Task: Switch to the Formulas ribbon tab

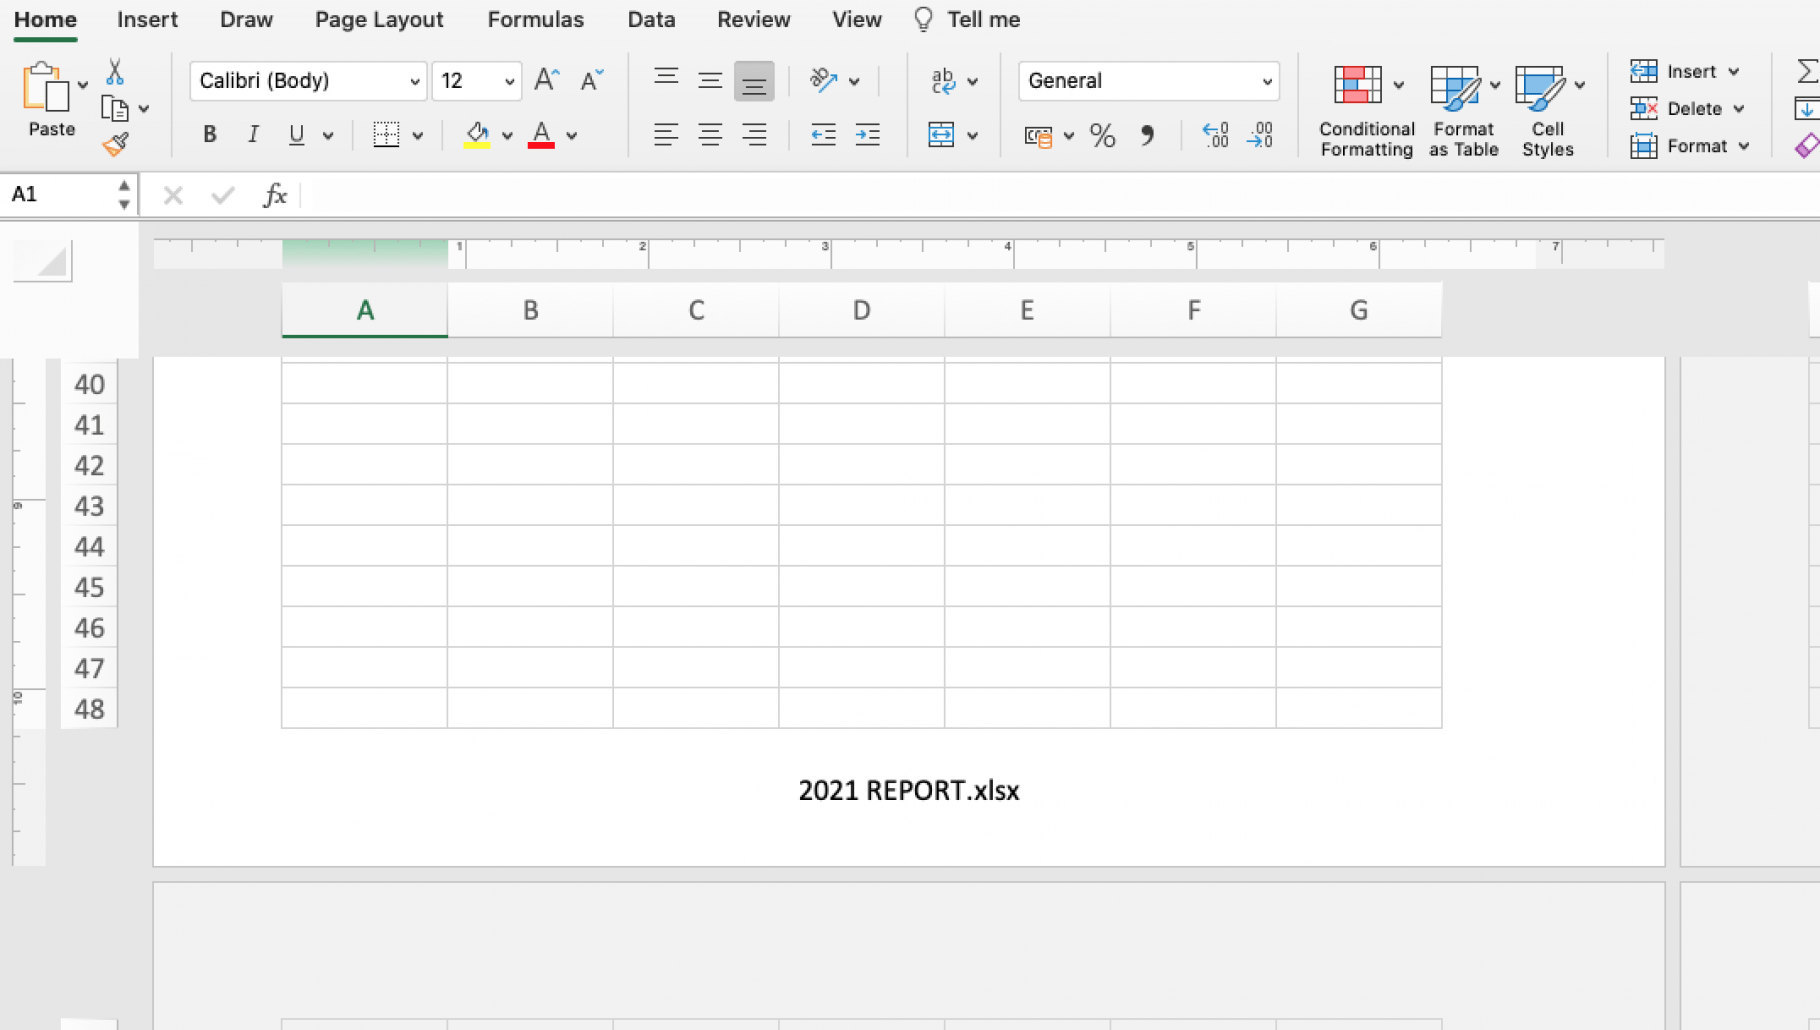Action: pos(535,19)
